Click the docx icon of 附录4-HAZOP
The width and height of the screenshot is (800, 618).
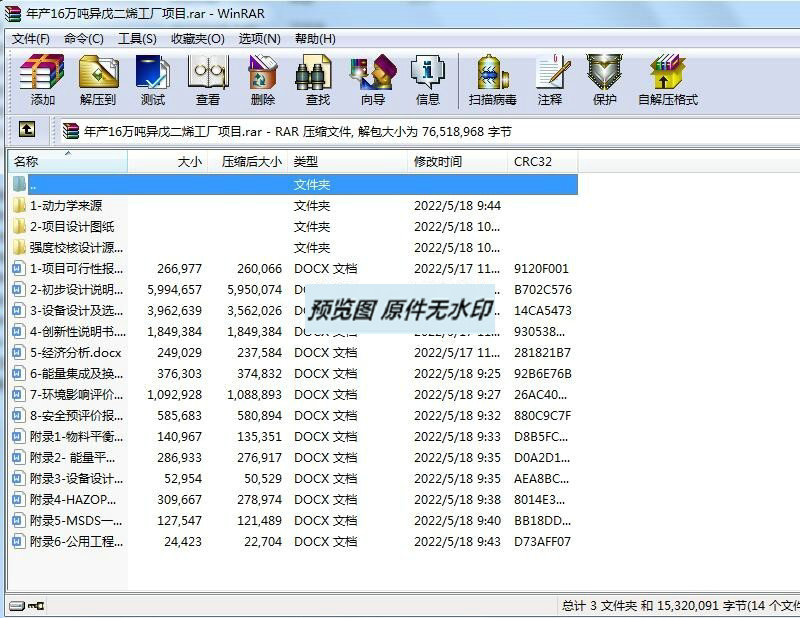[18, 499]
